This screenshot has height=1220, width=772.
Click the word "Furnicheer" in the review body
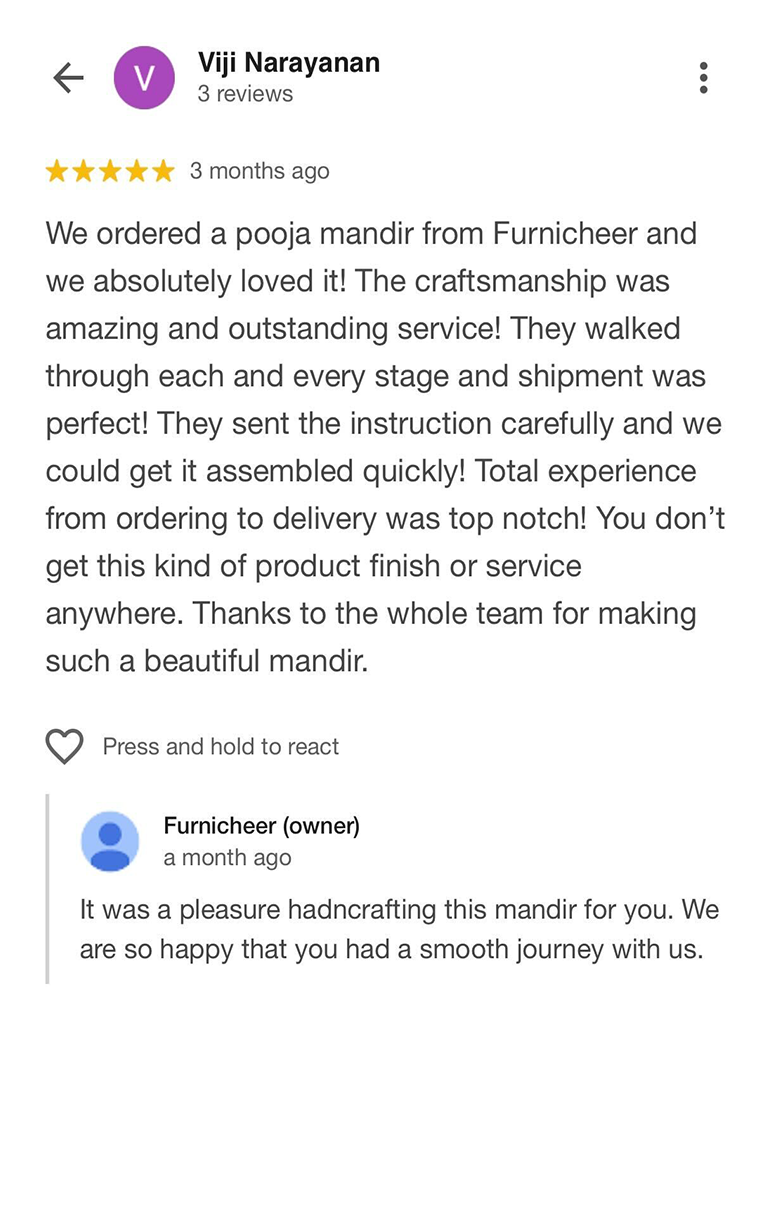click(565, 234)
